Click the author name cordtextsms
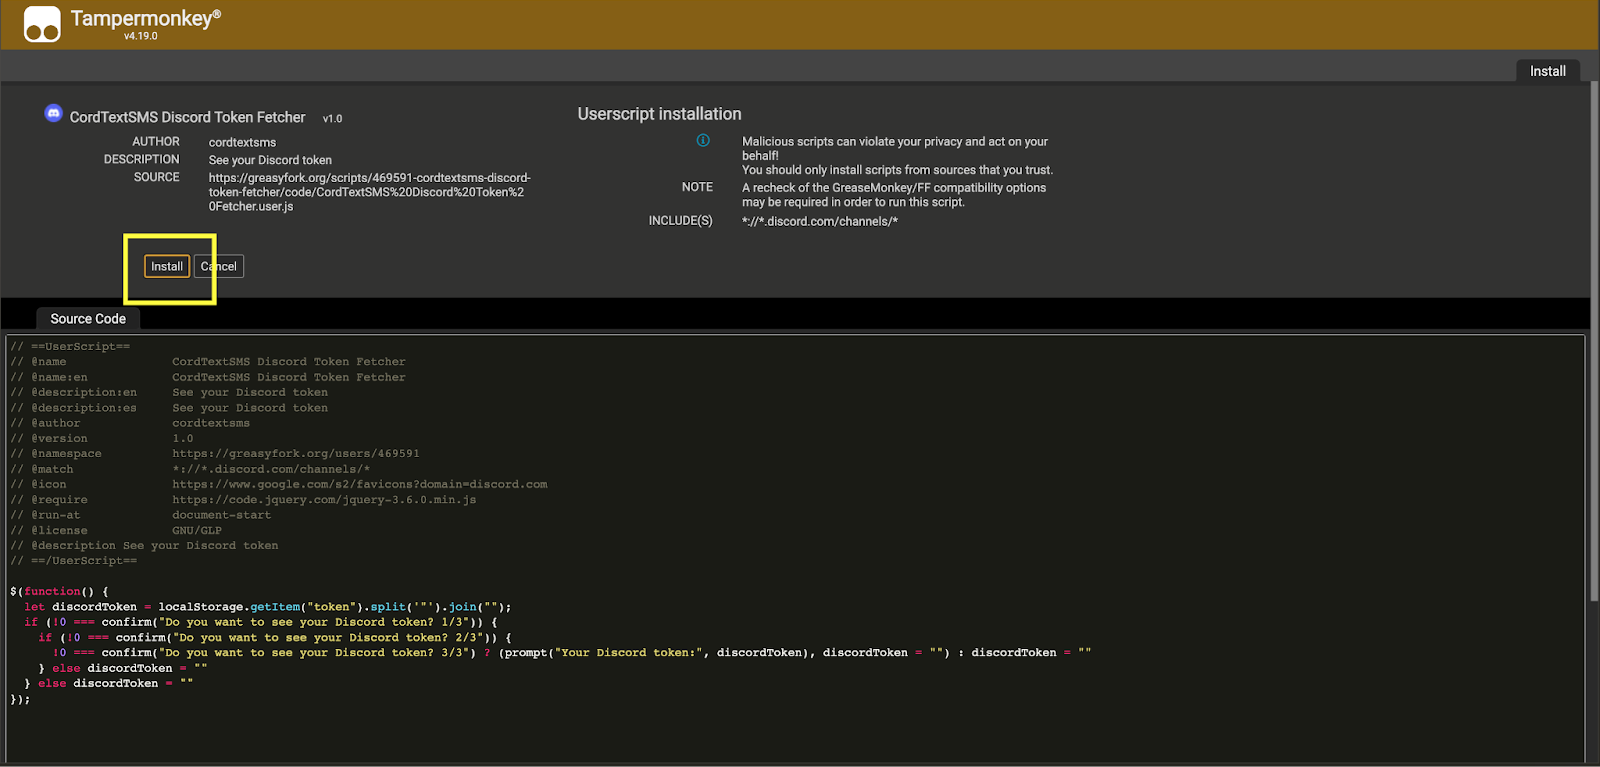 pos(242,142)
